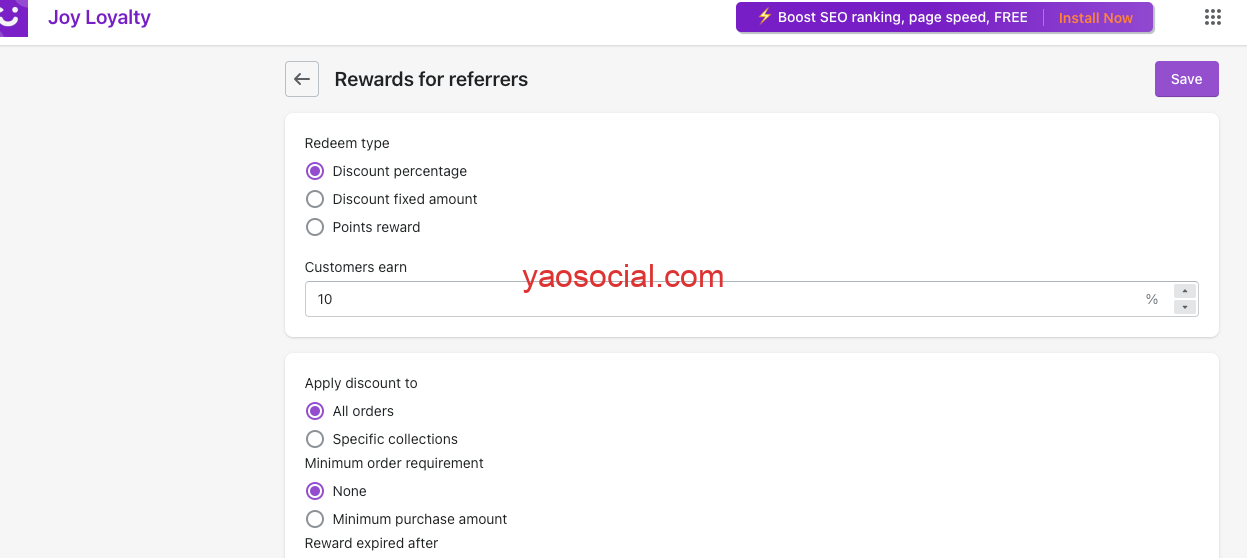Click the Install Now link

pos(1095,18)
